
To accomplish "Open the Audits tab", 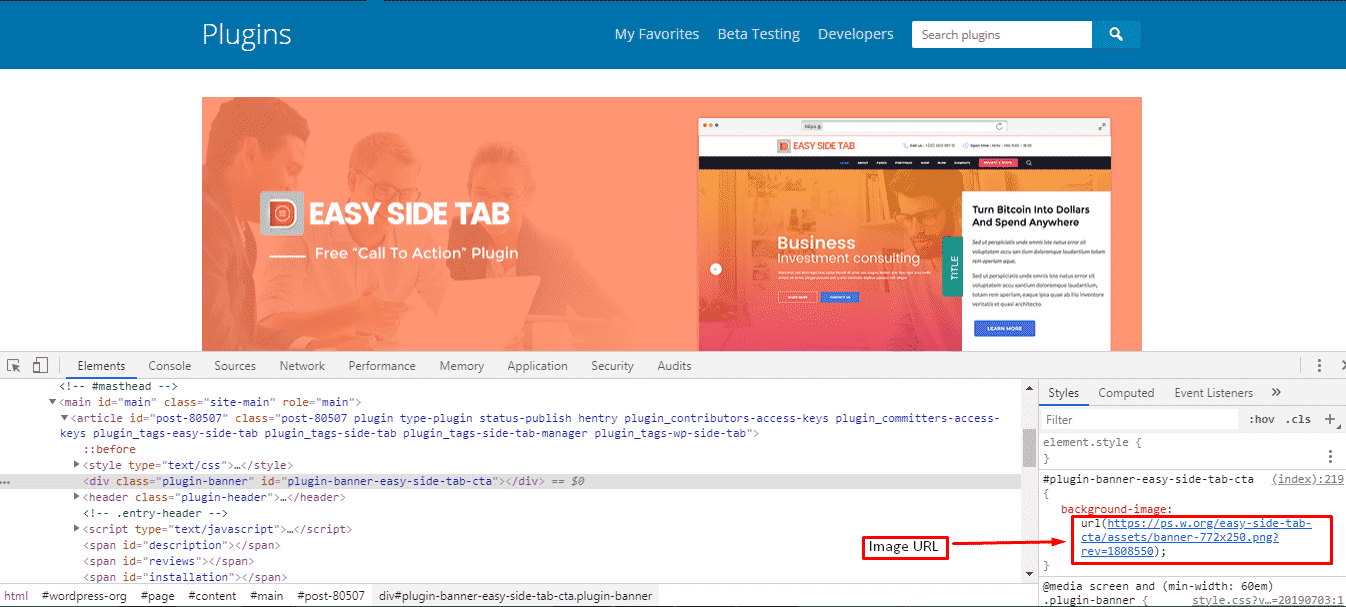I will coord(674,366).
